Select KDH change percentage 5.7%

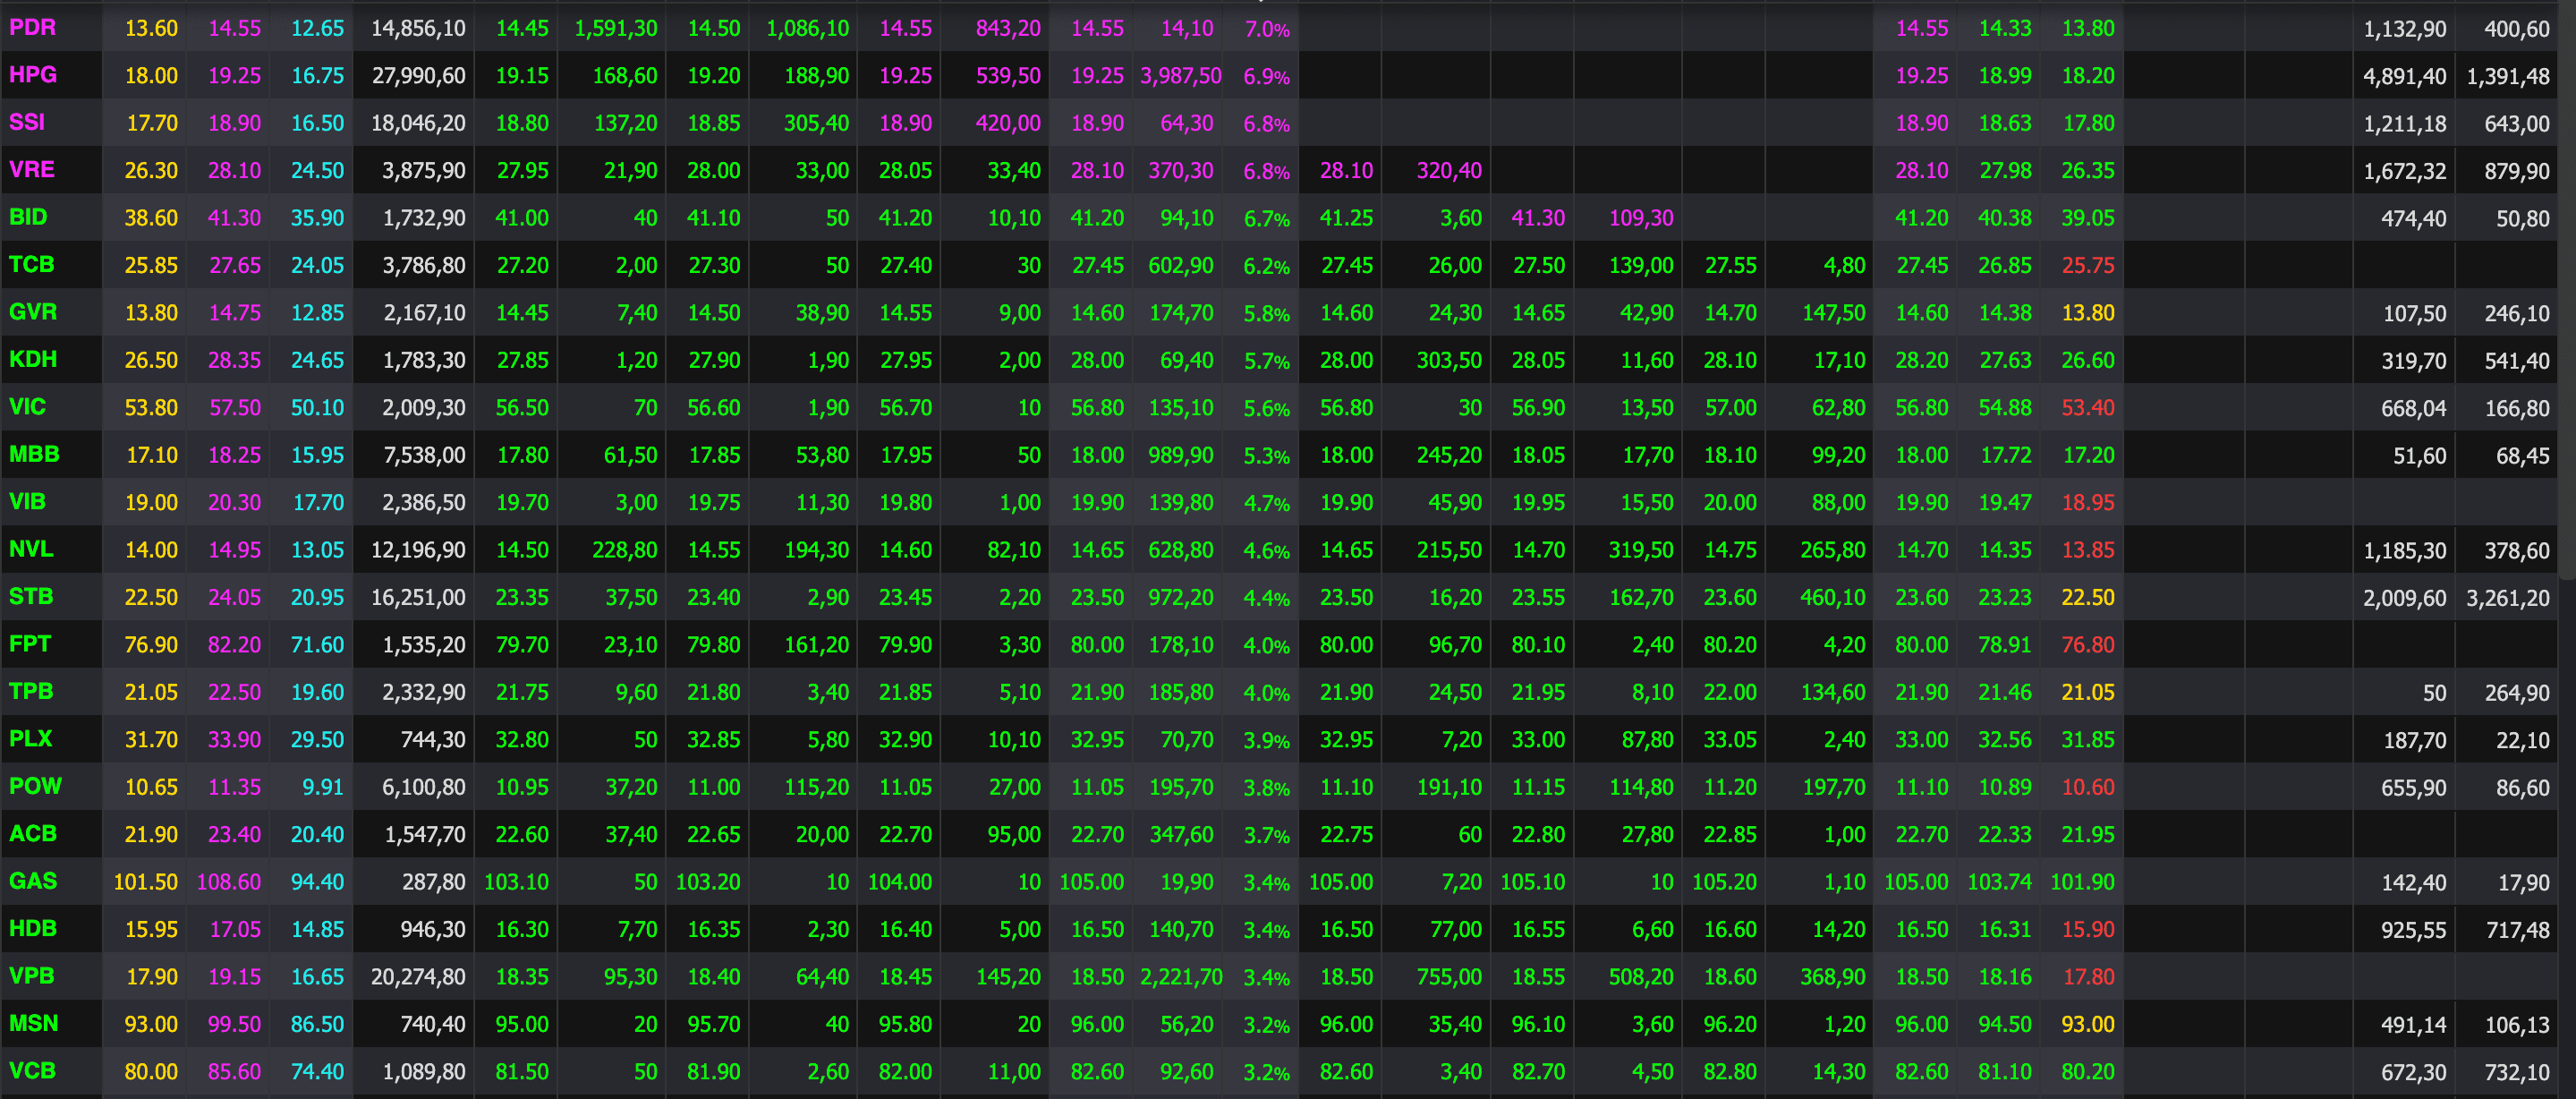click(x=1266, y=361)
